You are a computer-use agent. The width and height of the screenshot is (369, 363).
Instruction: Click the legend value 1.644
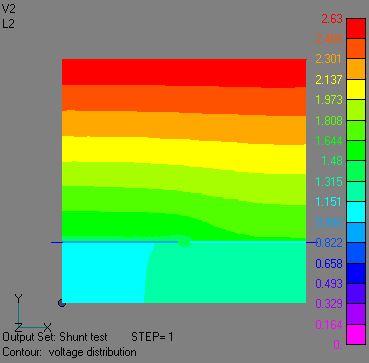(329, 141)
